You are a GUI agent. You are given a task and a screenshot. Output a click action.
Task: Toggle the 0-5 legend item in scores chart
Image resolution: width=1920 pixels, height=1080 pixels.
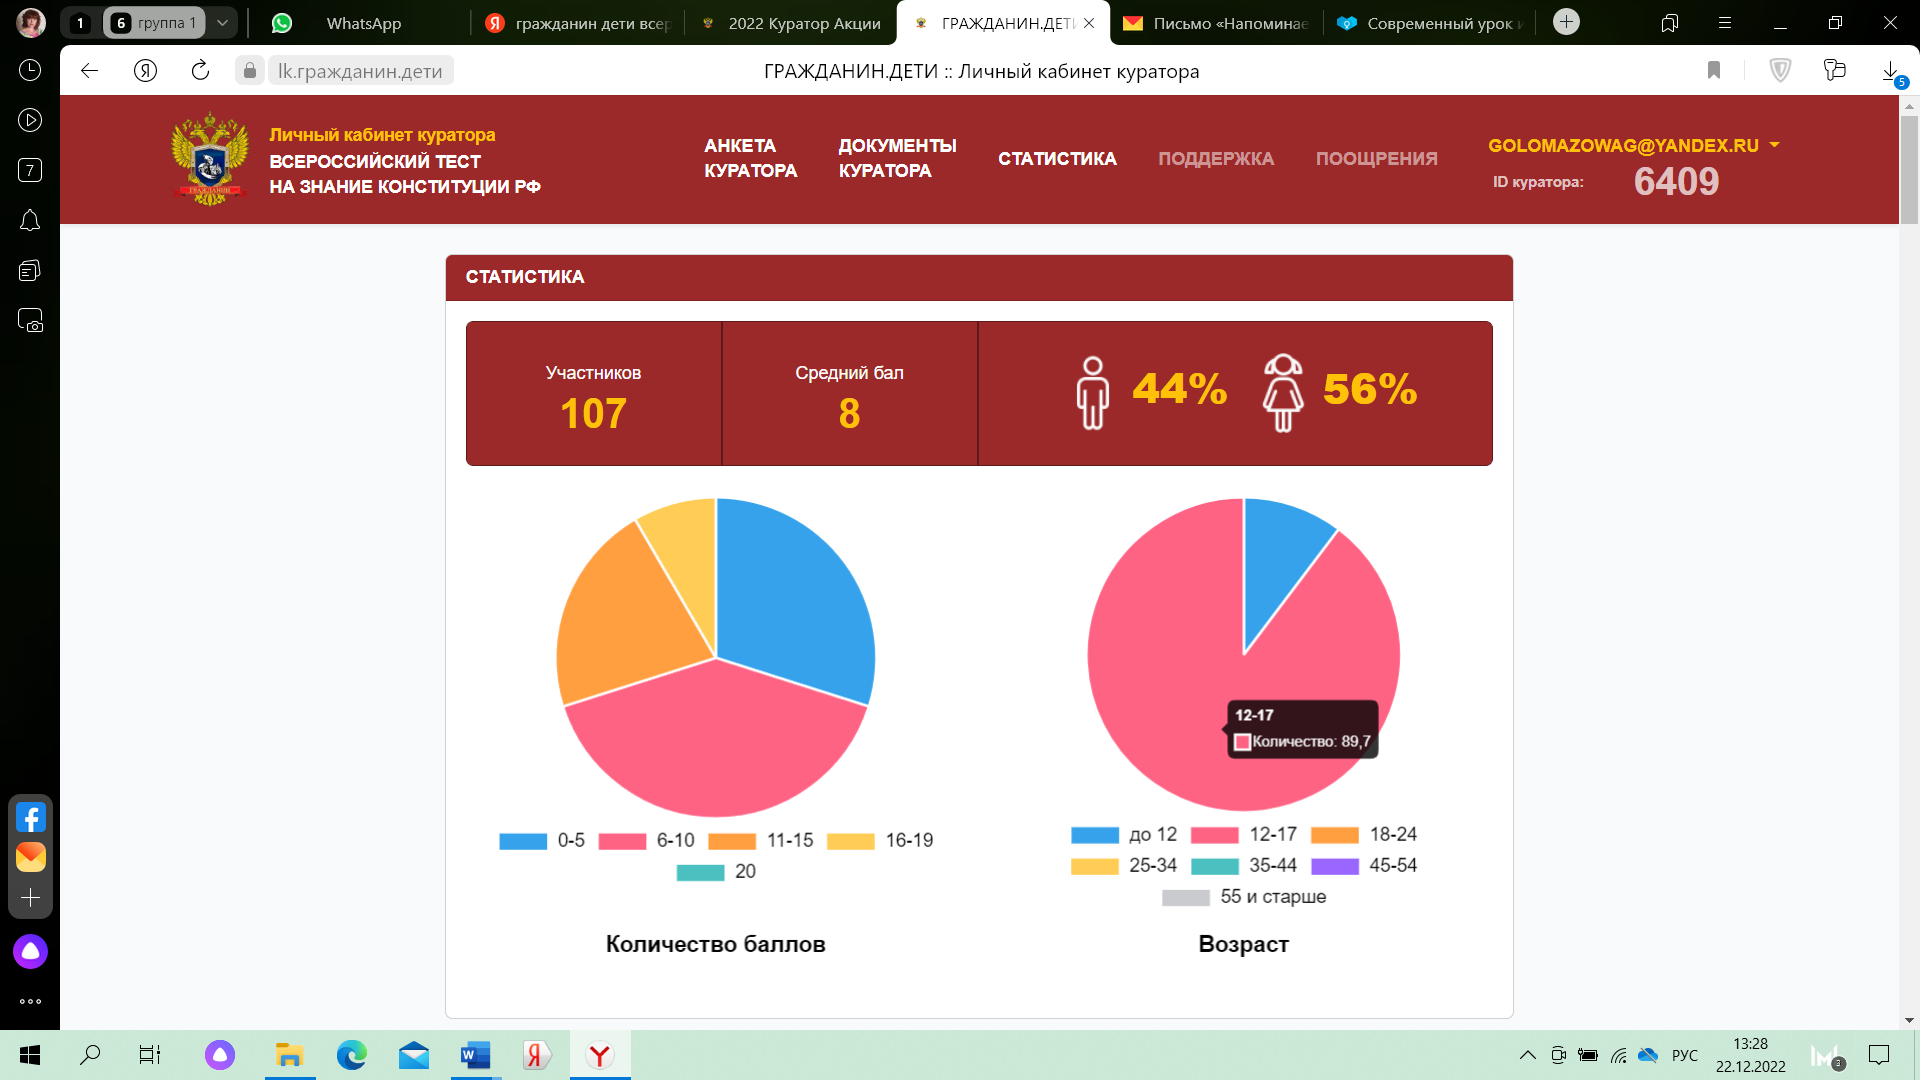543,841
